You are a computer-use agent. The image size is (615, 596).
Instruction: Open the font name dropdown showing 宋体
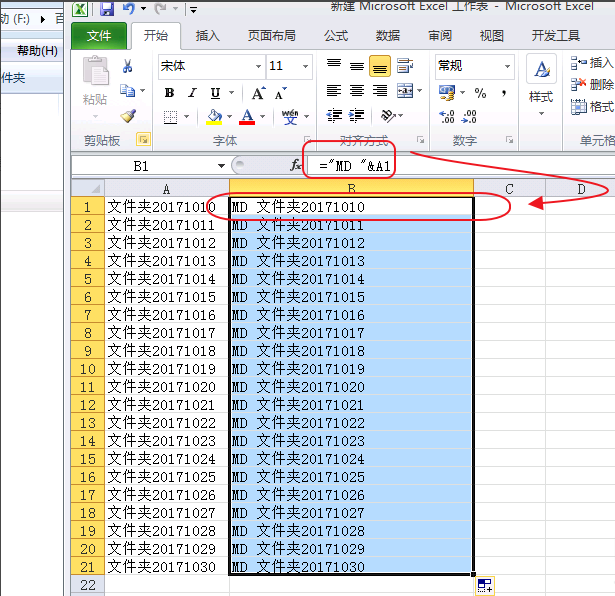(x=210, y=66)
